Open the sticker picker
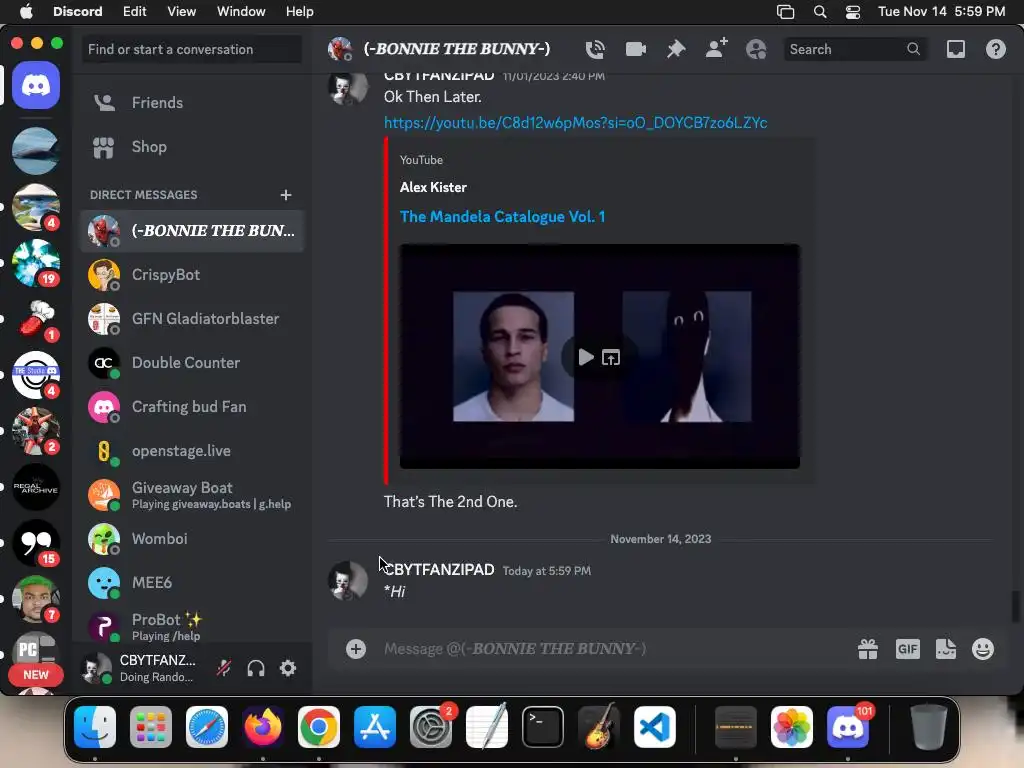 946,648
